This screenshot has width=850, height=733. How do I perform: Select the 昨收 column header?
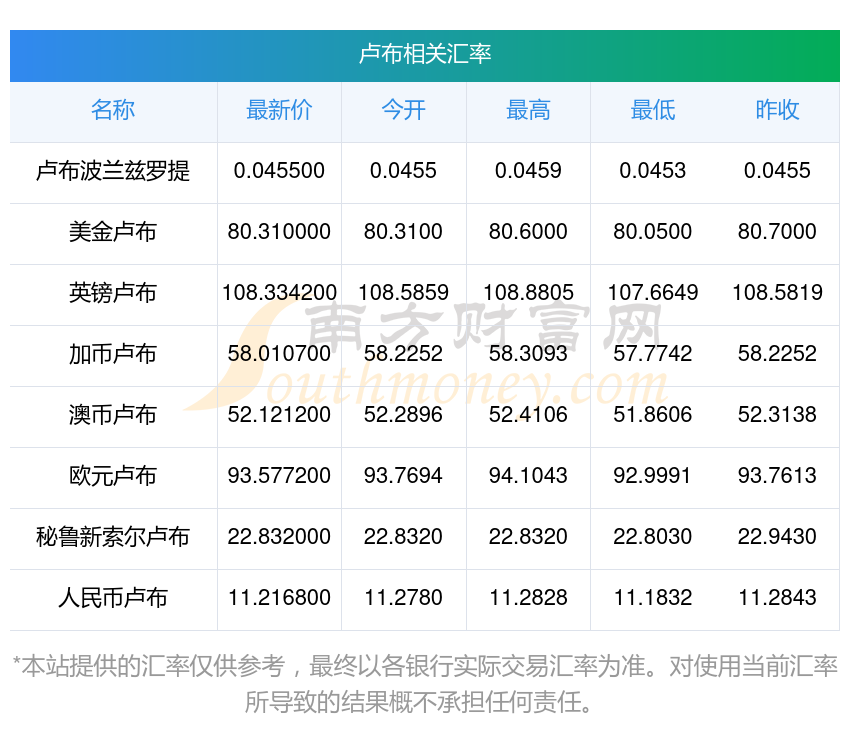coord(777,110)
